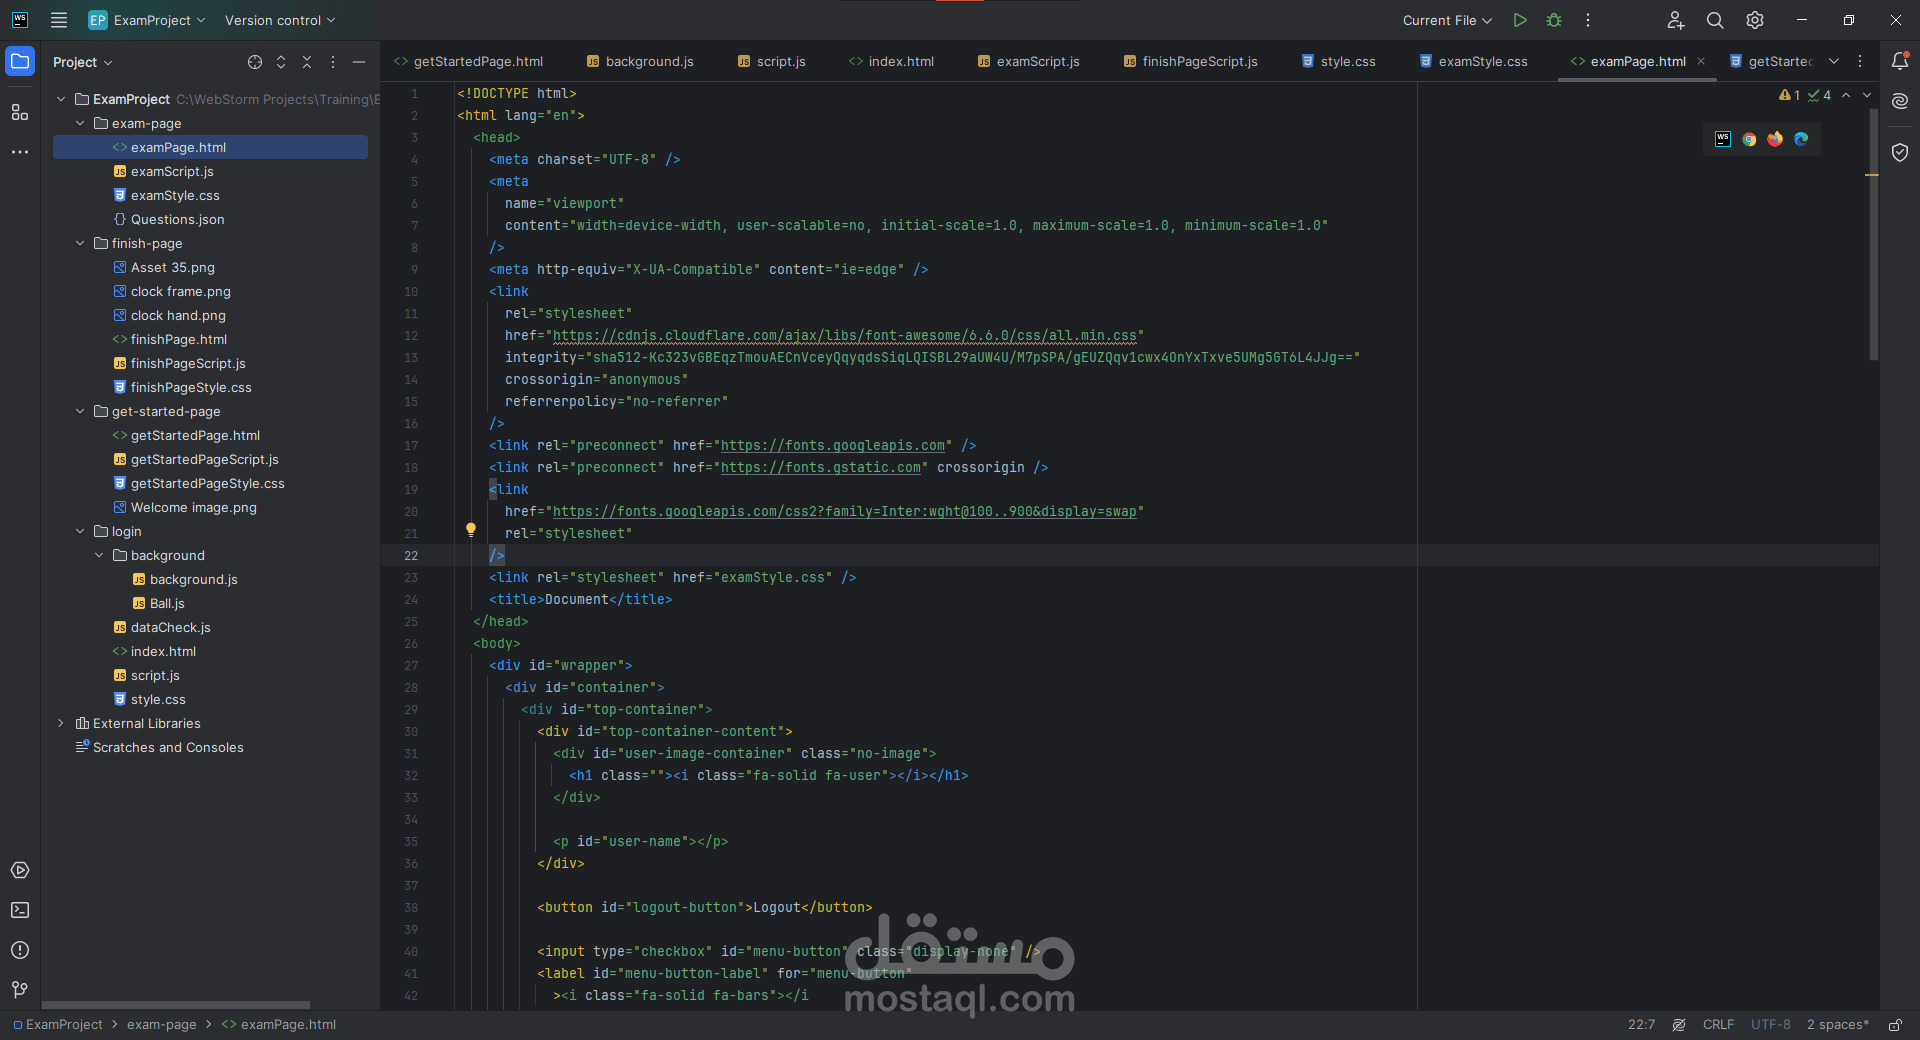This screenshot has width=1920, height=1040.
Task: Open the Project tool window icon
Action: coord(20,61)
